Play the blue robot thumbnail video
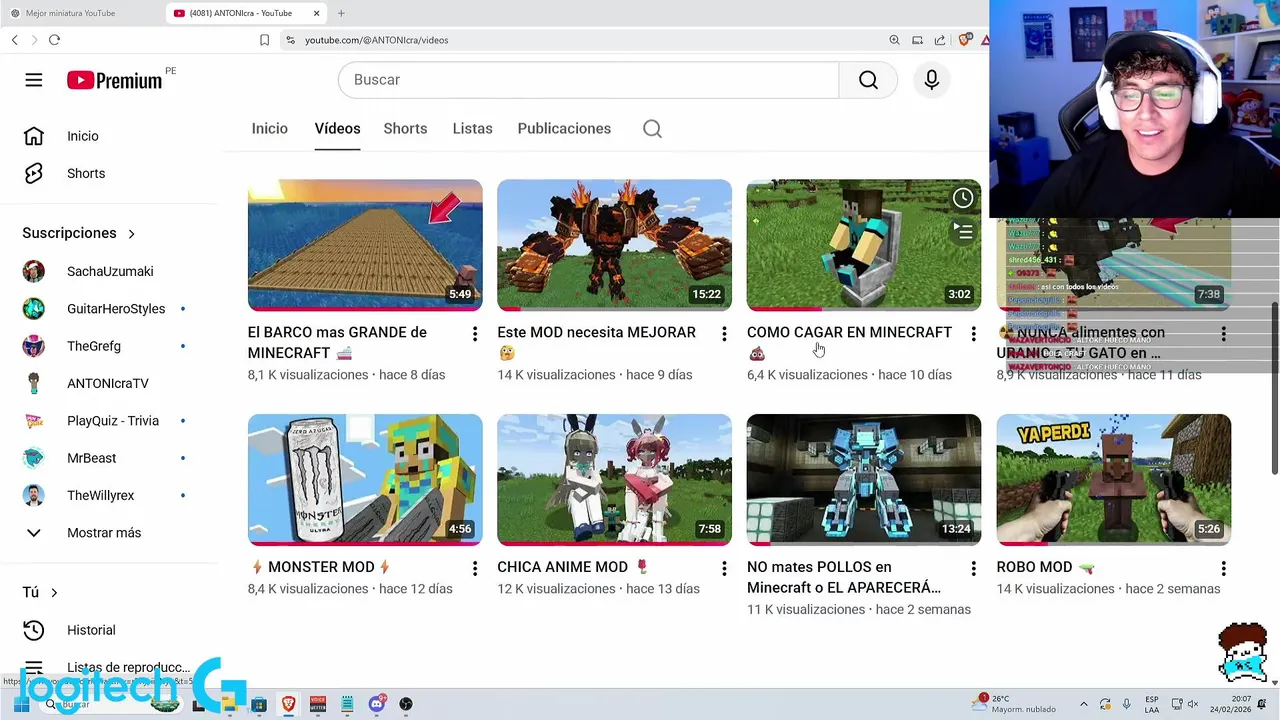This screenshot has width=1280, height=720. click(x=864, y=480)
